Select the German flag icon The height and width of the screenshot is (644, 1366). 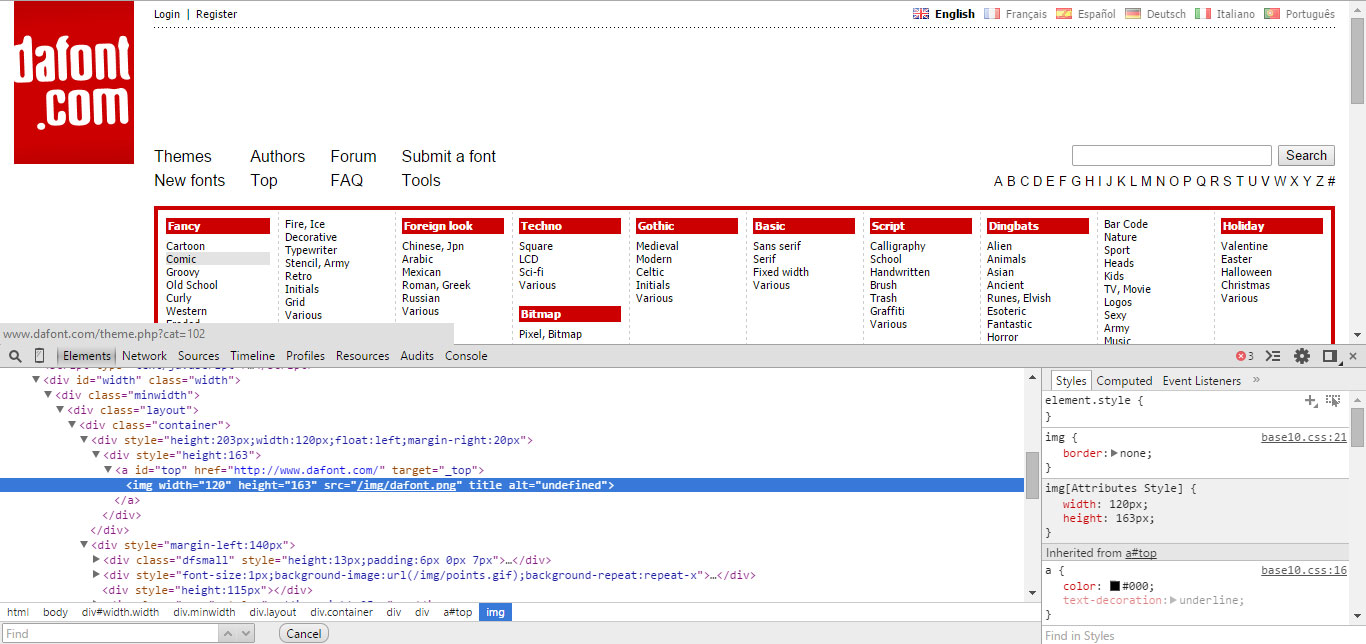tap(1133, 14)
